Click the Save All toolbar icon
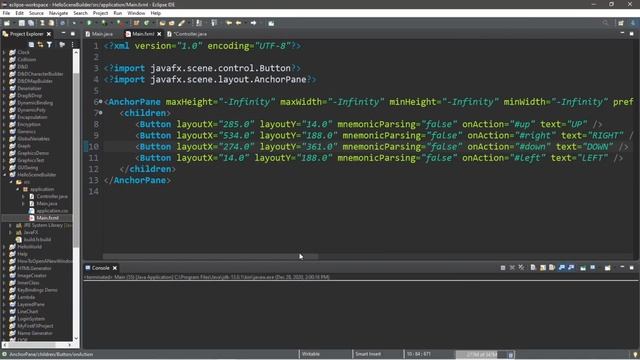Viewport: 640px width, 360px height. pyautogui.click(x=31, y=23)
